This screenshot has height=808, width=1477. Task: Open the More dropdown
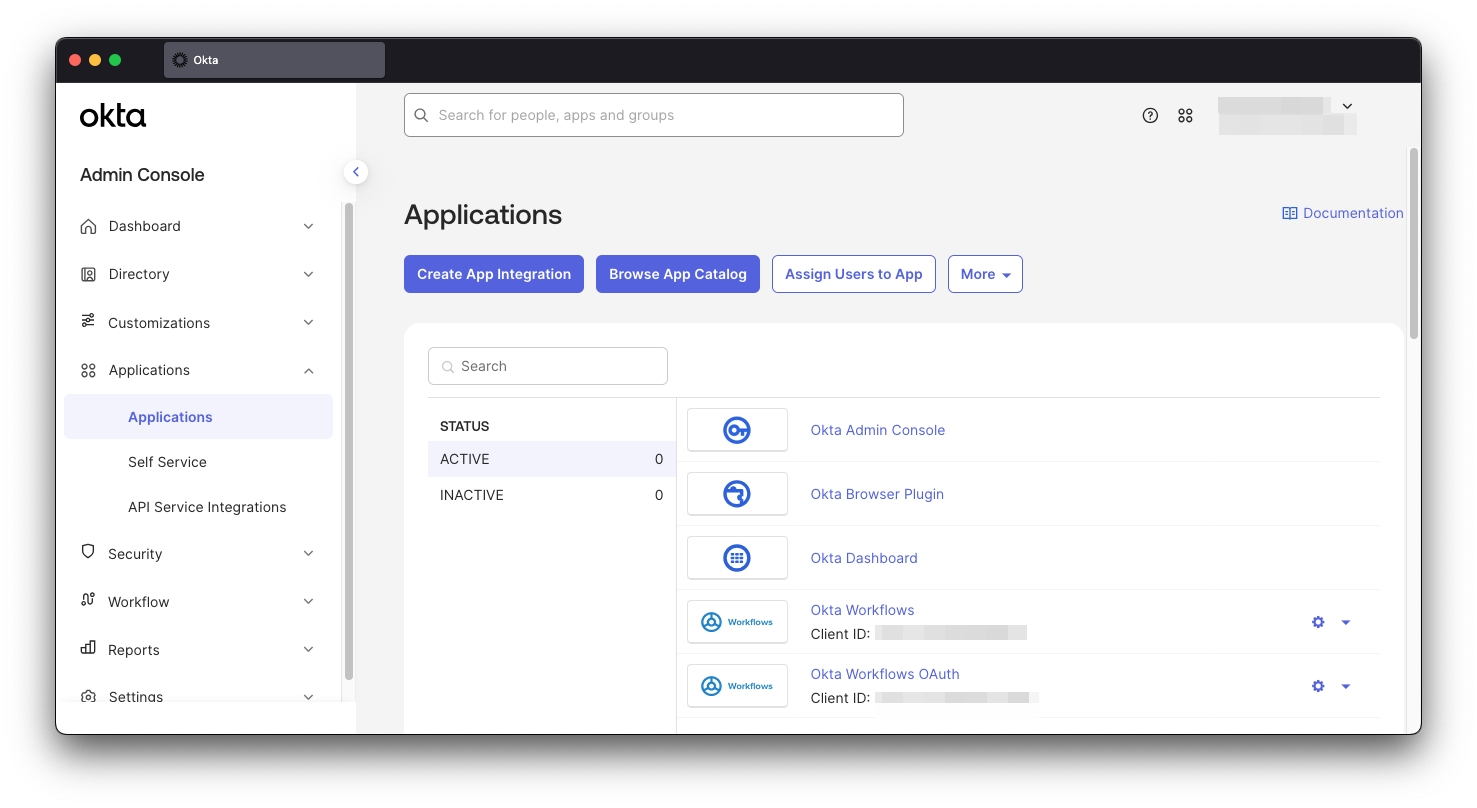(x=985, y=274)
